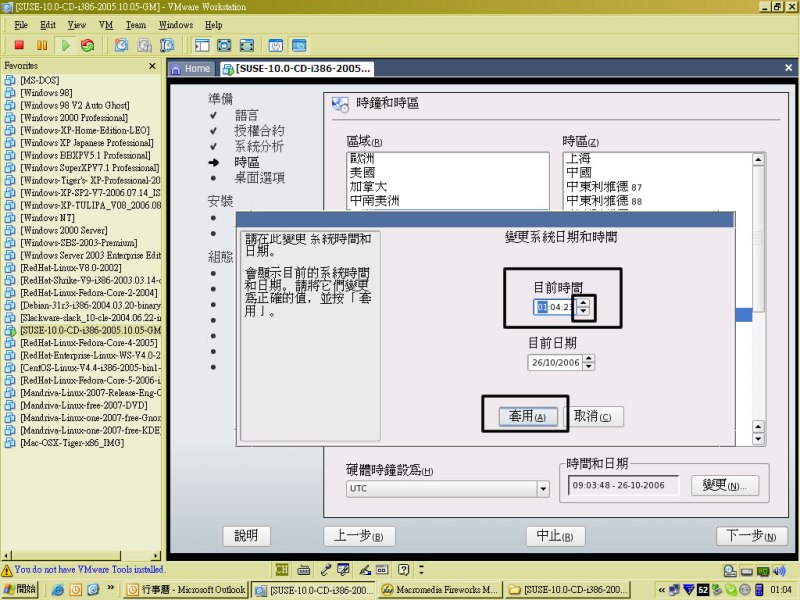The height and width of the screenshot is (600, 800).
Task: Suspend the virtual machine with pause icon
Action: pos(42,45)
